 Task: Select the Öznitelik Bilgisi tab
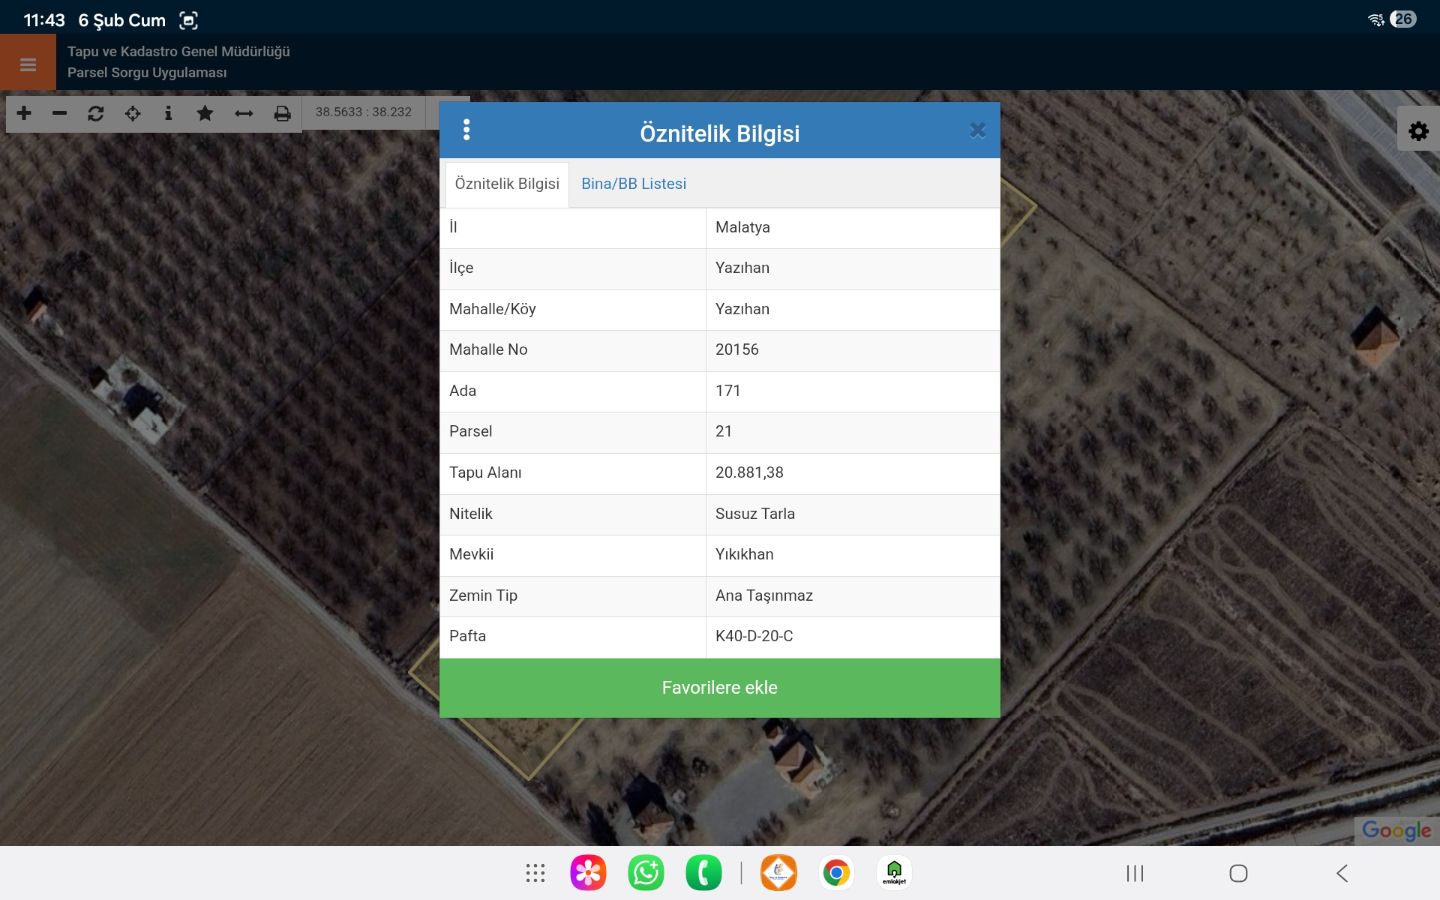point(507,184)
